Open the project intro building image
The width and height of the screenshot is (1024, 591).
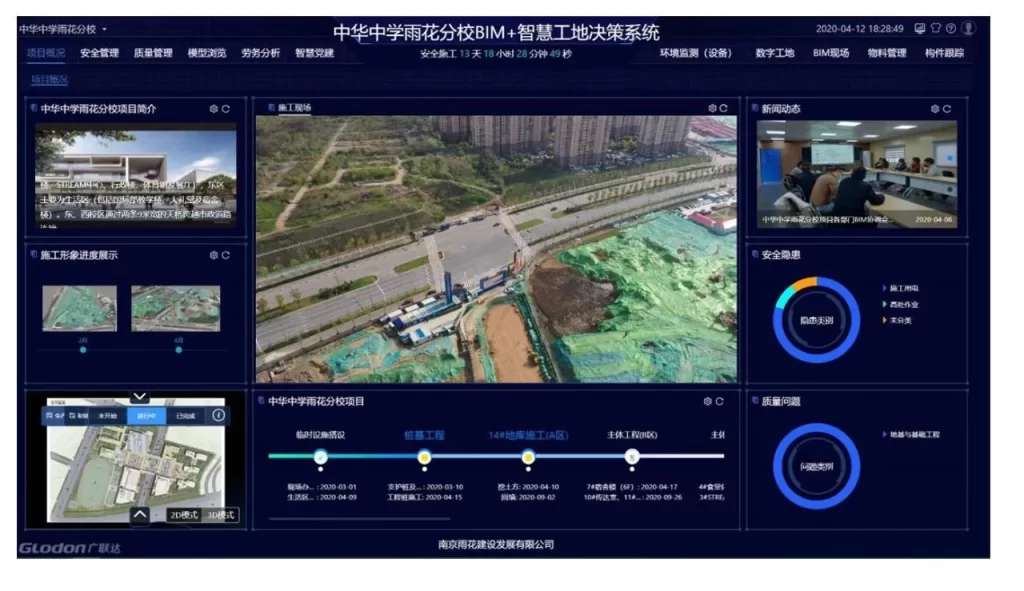[136, 178]
